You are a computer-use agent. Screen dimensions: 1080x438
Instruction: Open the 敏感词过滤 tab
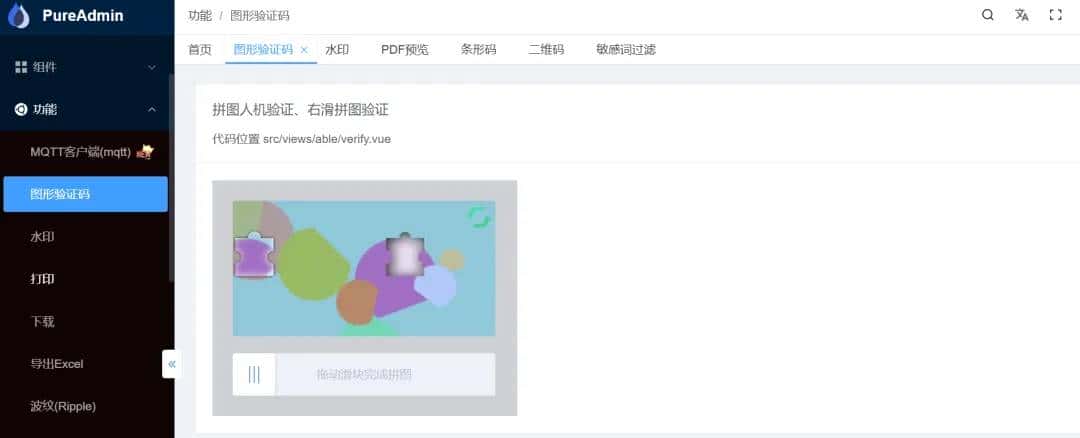pos(626,50)
